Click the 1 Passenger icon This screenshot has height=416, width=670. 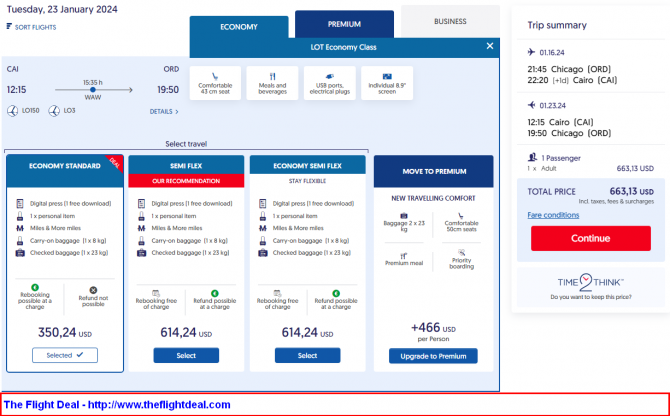[x=532, y=157]
